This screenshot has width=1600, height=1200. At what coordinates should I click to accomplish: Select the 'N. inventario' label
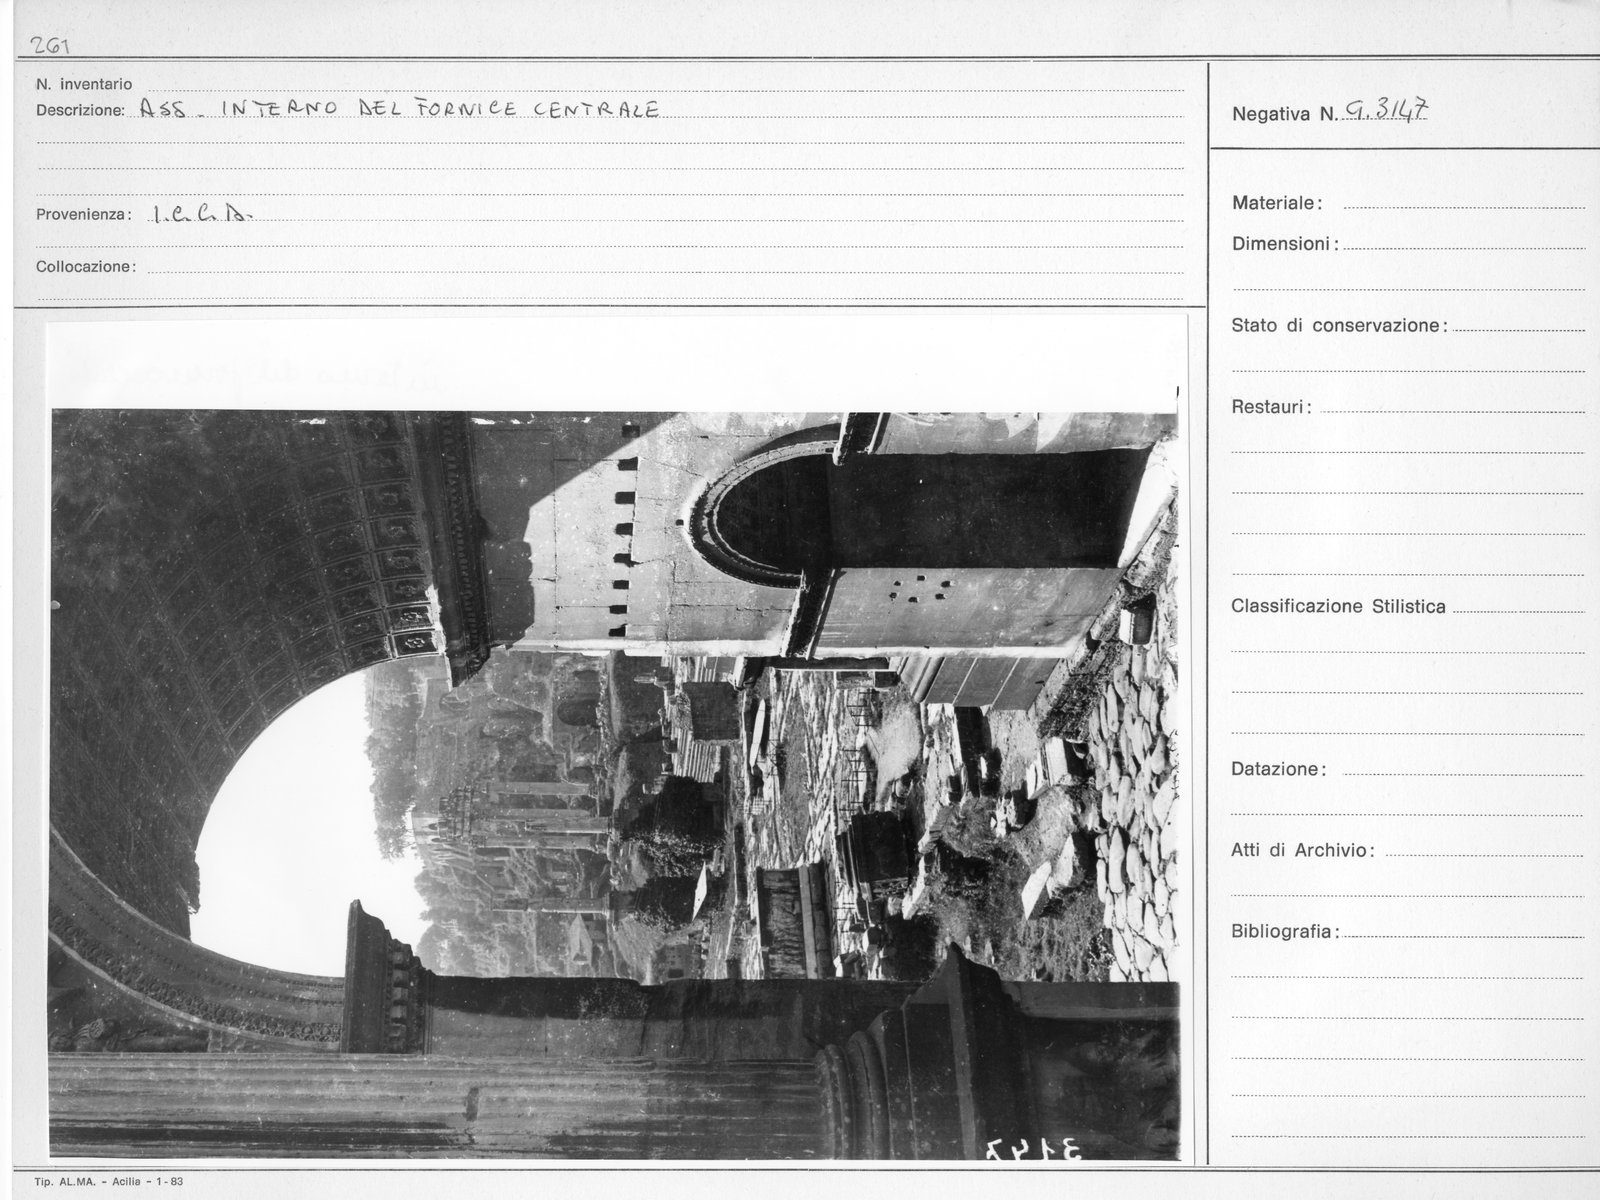[x=84, y=84]
